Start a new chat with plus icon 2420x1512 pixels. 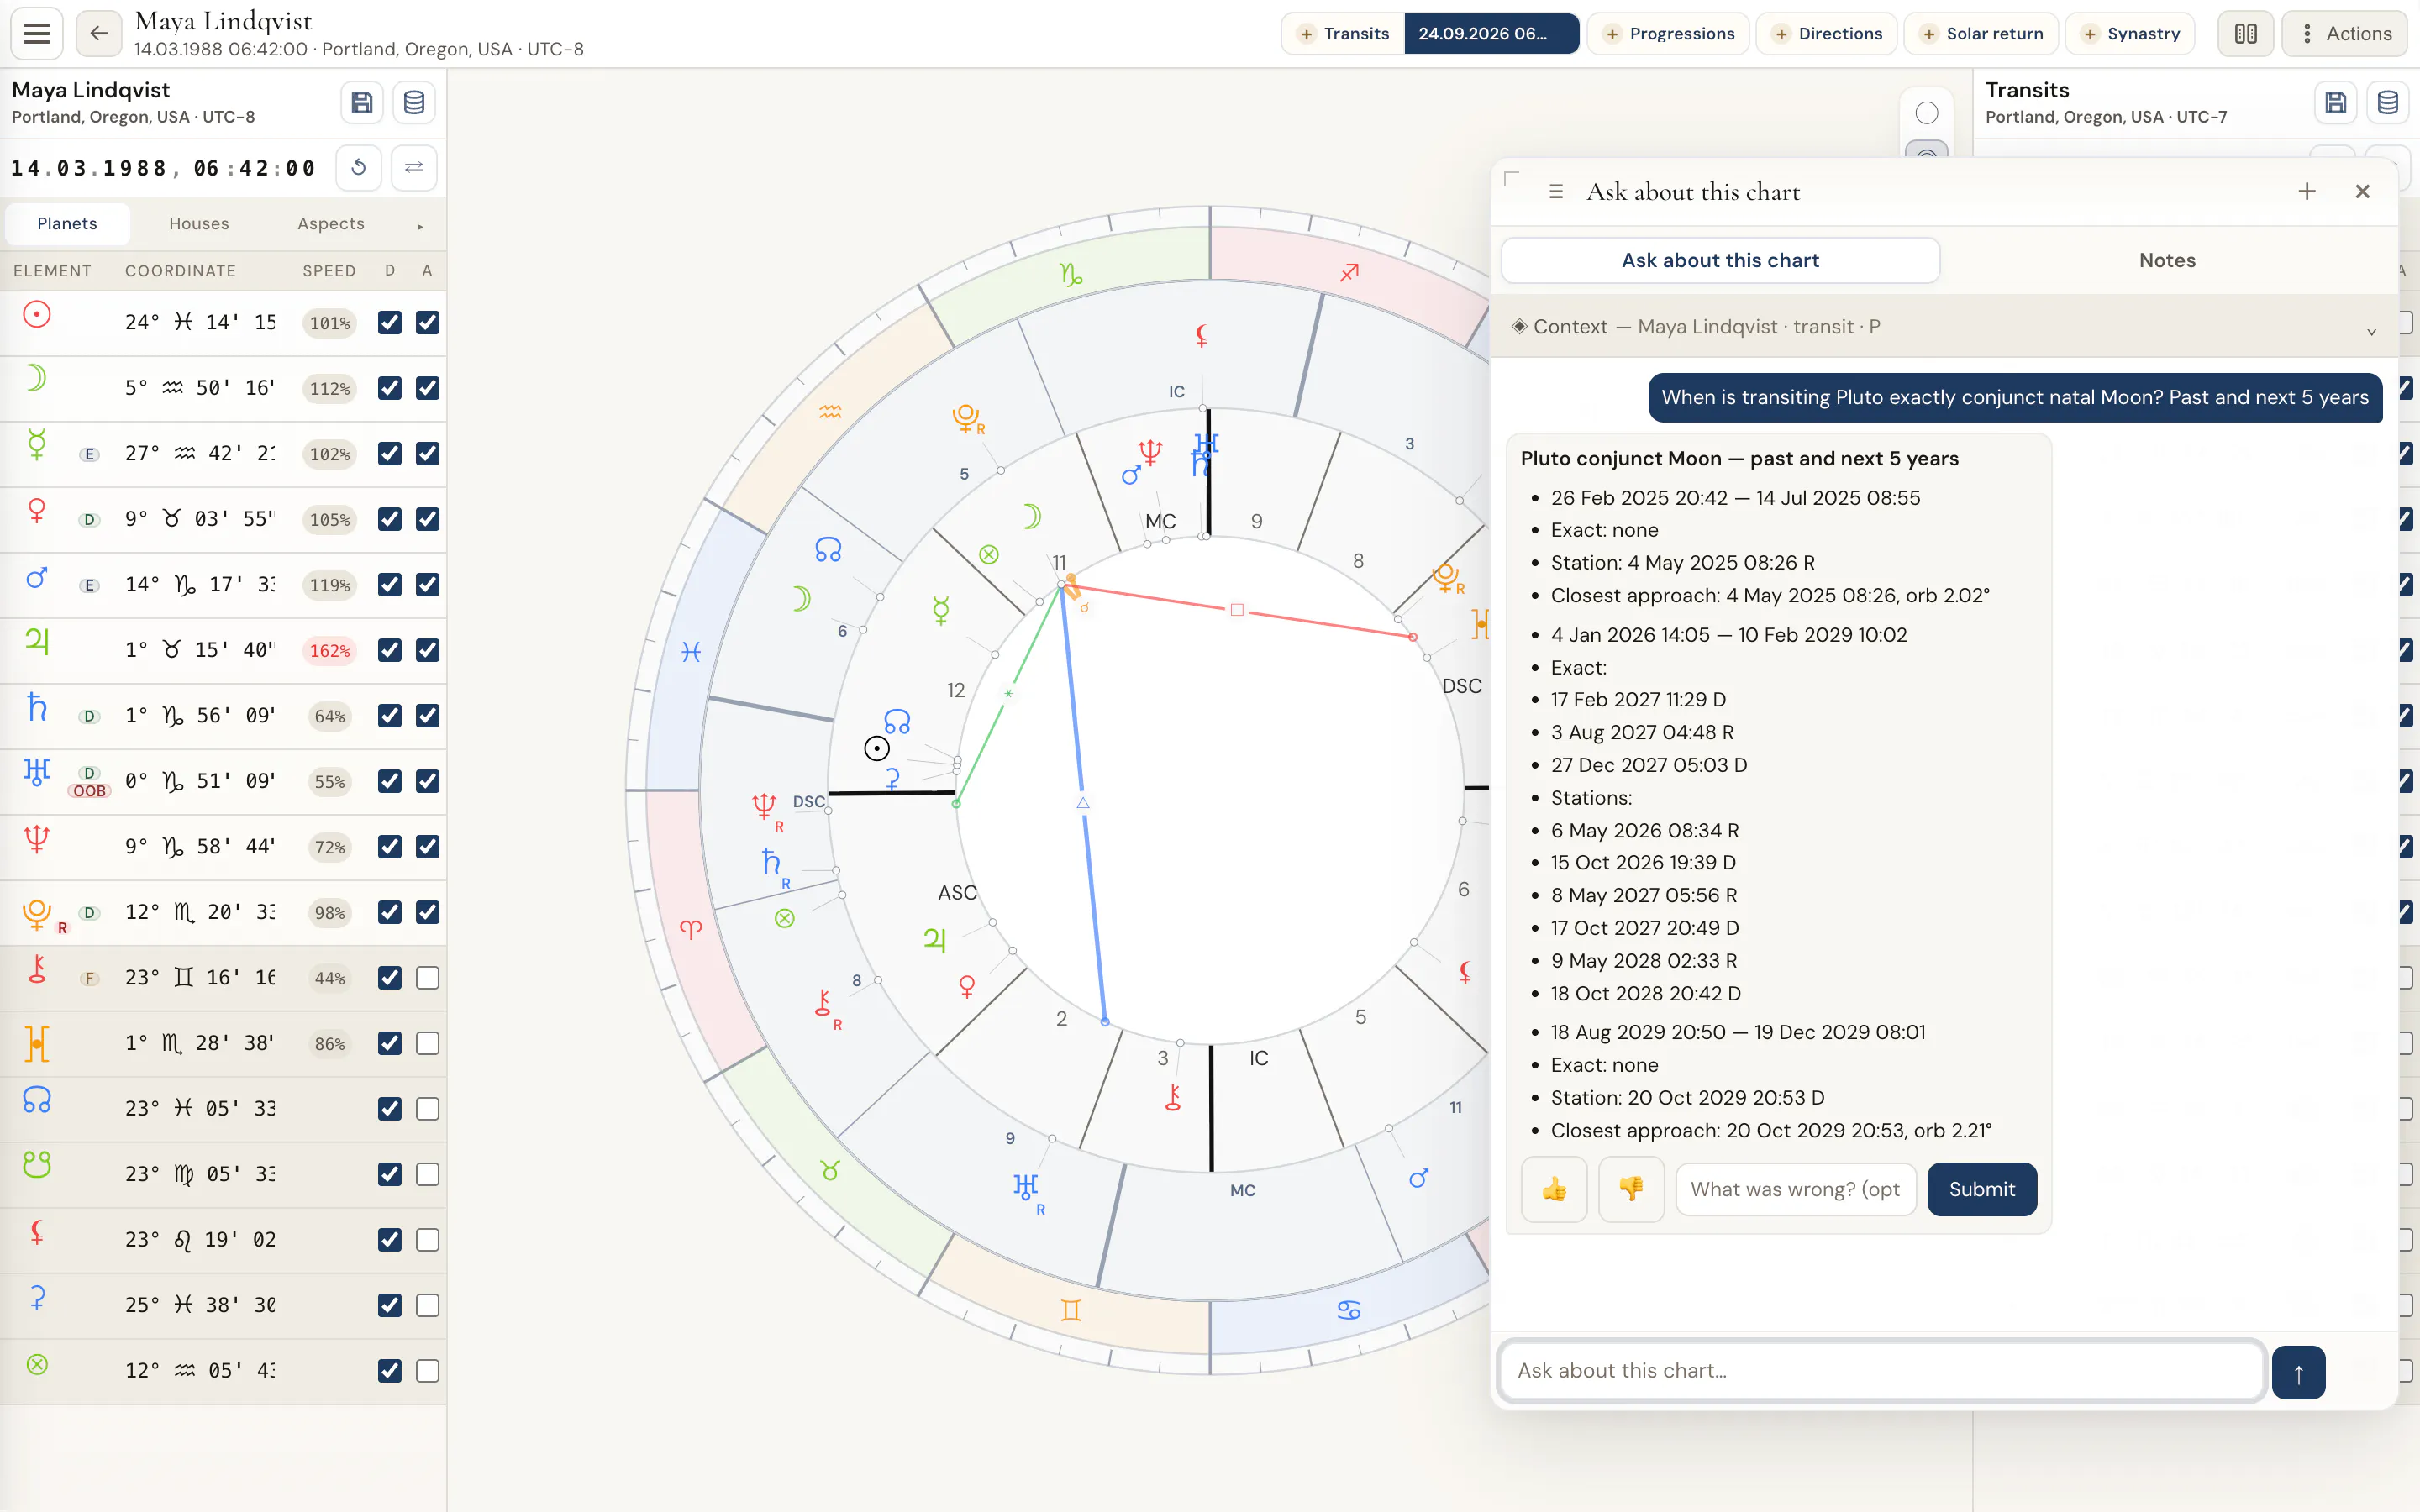2307,191
